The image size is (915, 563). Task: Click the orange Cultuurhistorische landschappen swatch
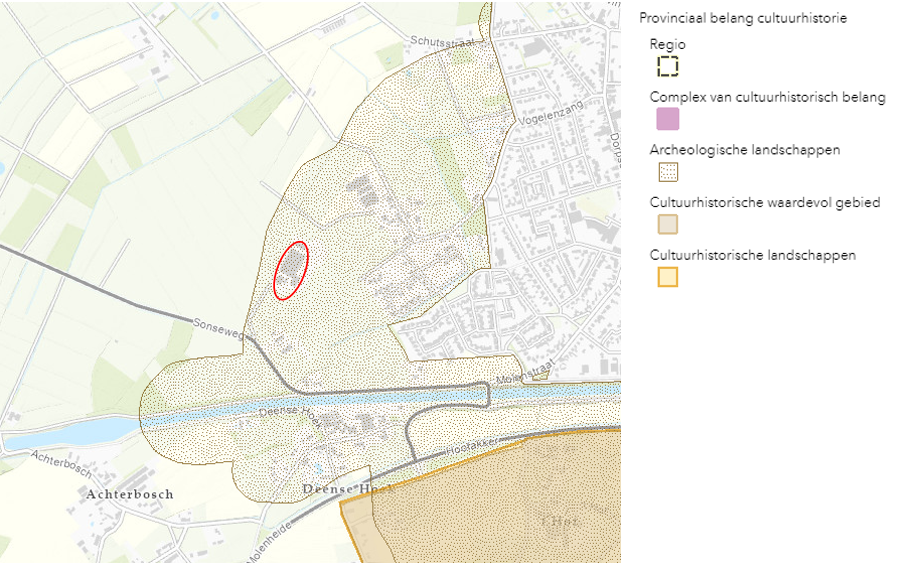[668, 277]
